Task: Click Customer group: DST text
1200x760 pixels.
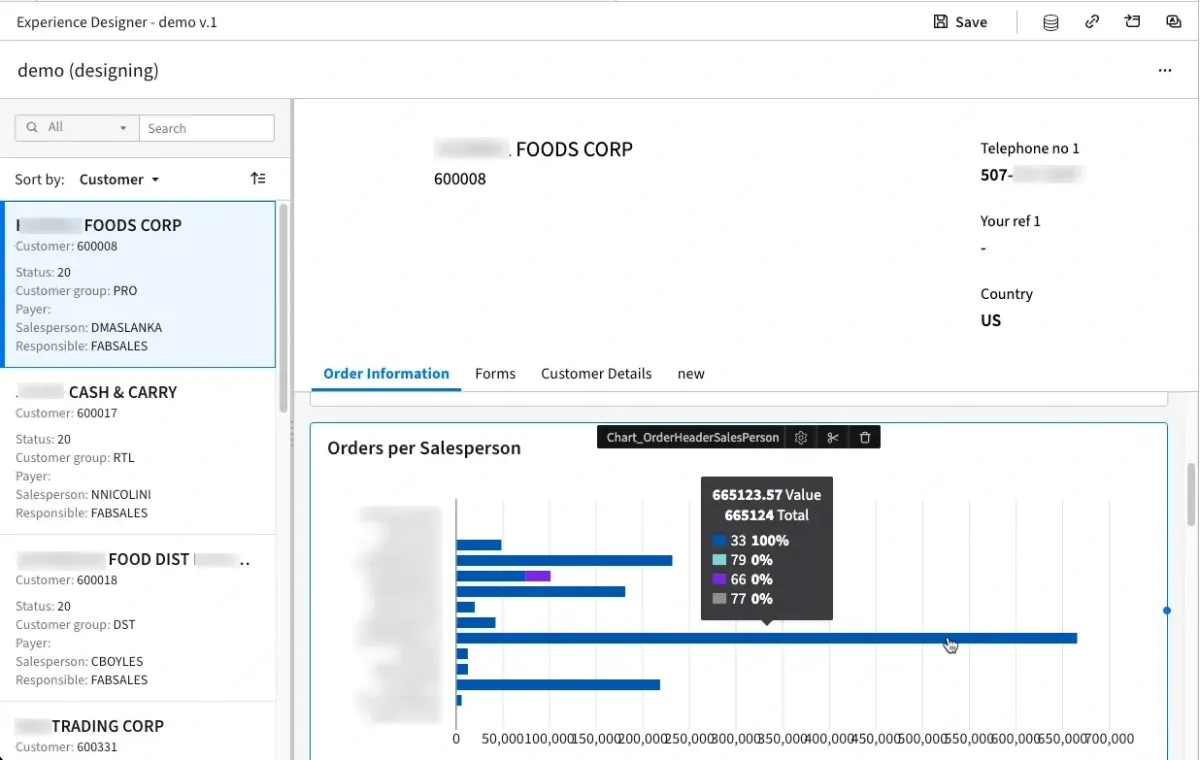Action: tap(75, 625)
